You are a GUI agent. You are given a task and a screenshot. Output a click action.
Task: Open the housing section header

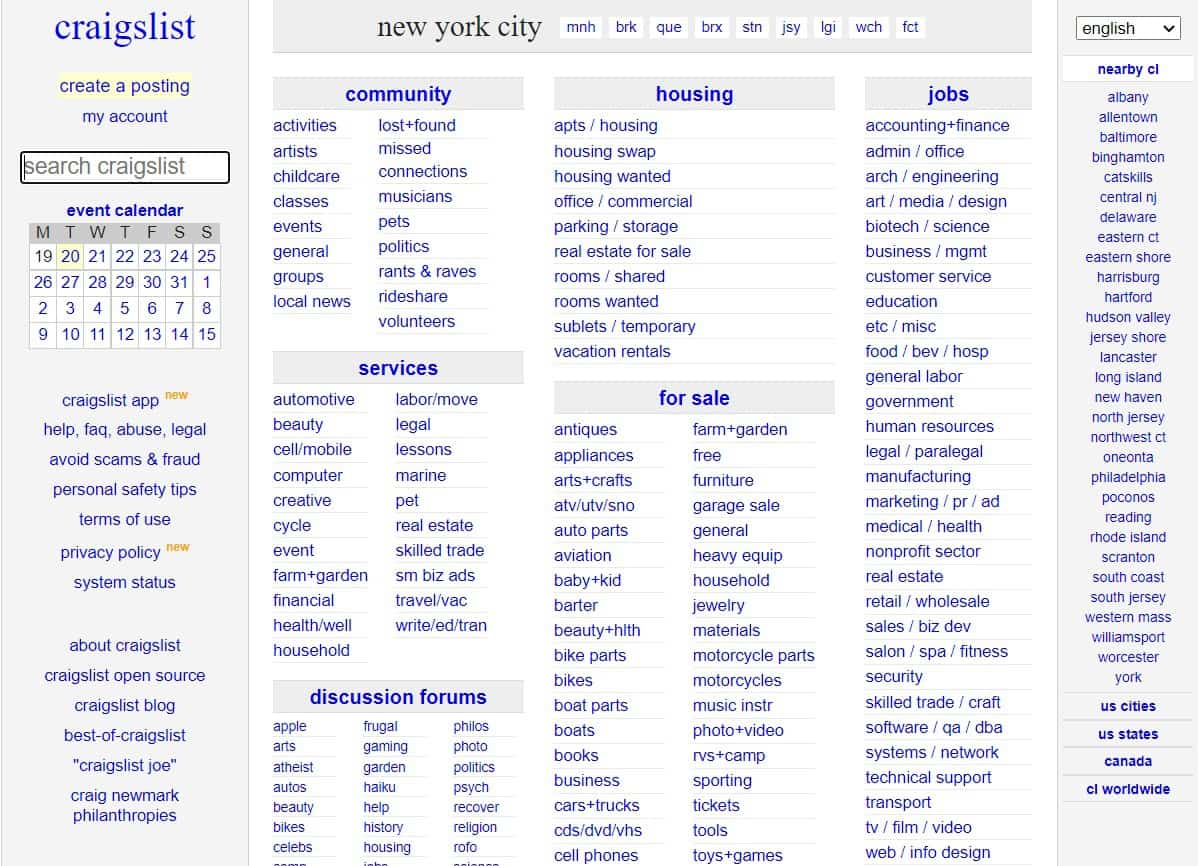pos(694,94)
